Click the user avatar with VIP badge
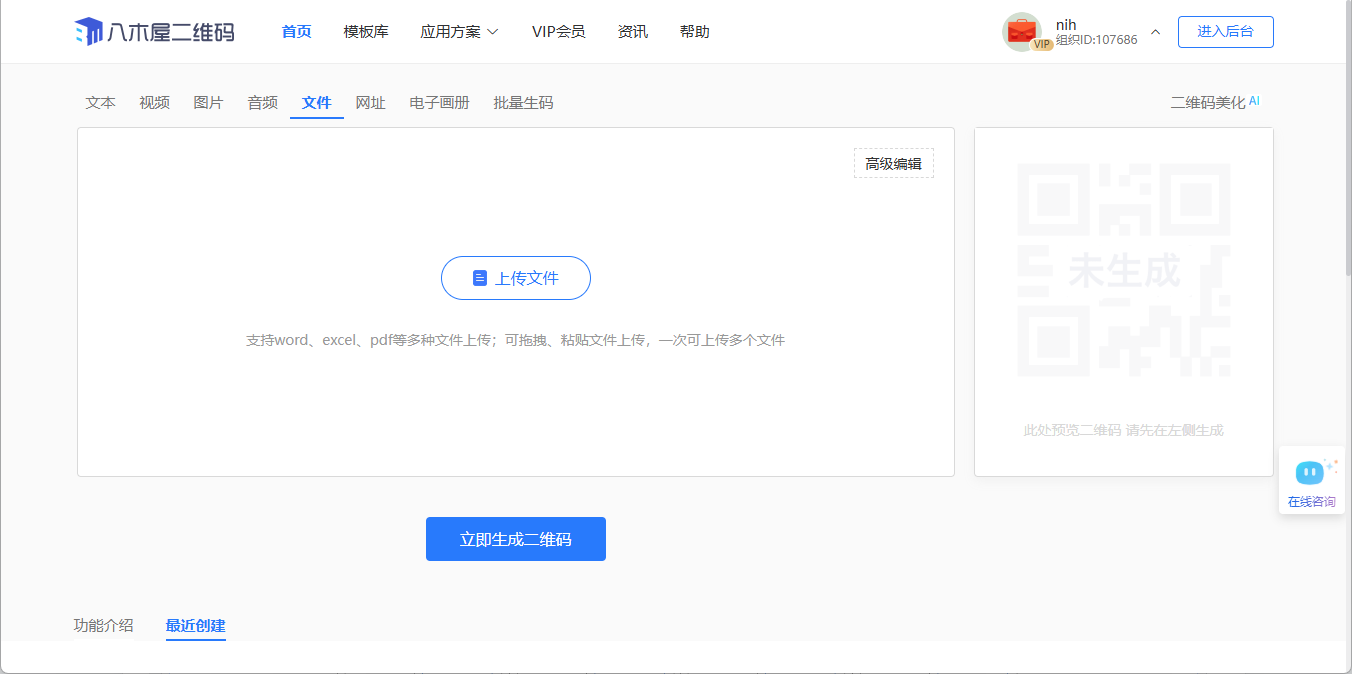This screenshot has width=1352, height=674. pyautogui.click(x=1022, y=32)
